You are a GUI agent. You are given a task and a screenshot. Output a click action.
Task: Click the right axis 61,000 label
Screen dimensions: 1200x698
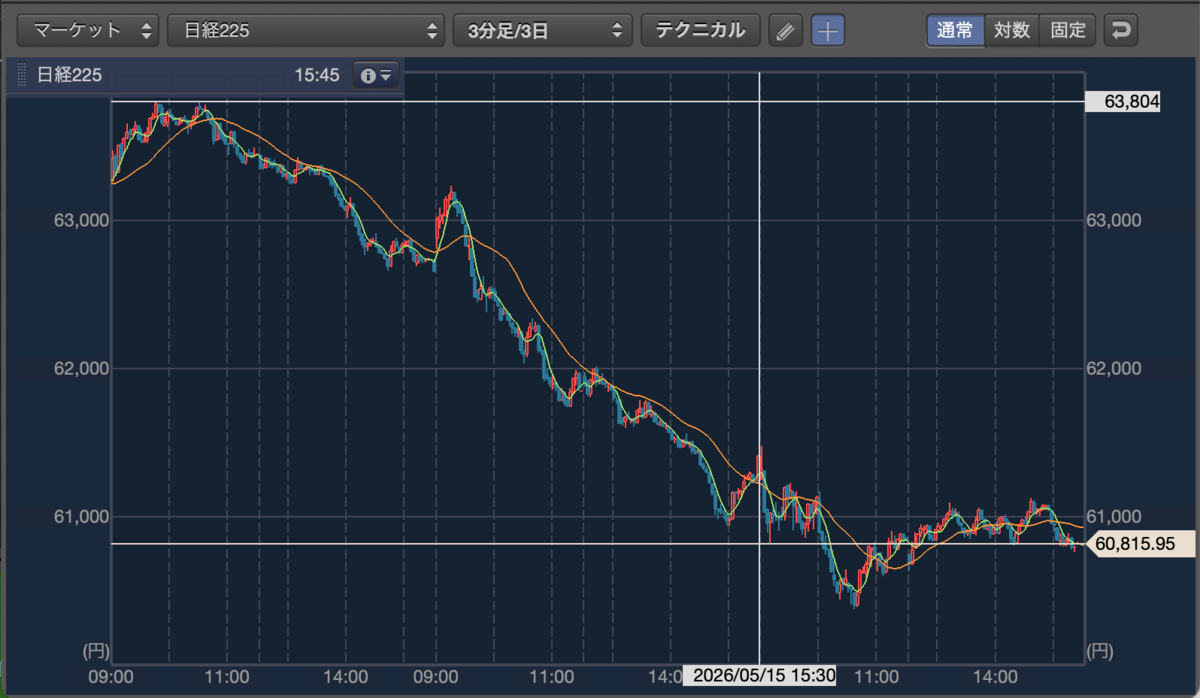click(1113, 516)
